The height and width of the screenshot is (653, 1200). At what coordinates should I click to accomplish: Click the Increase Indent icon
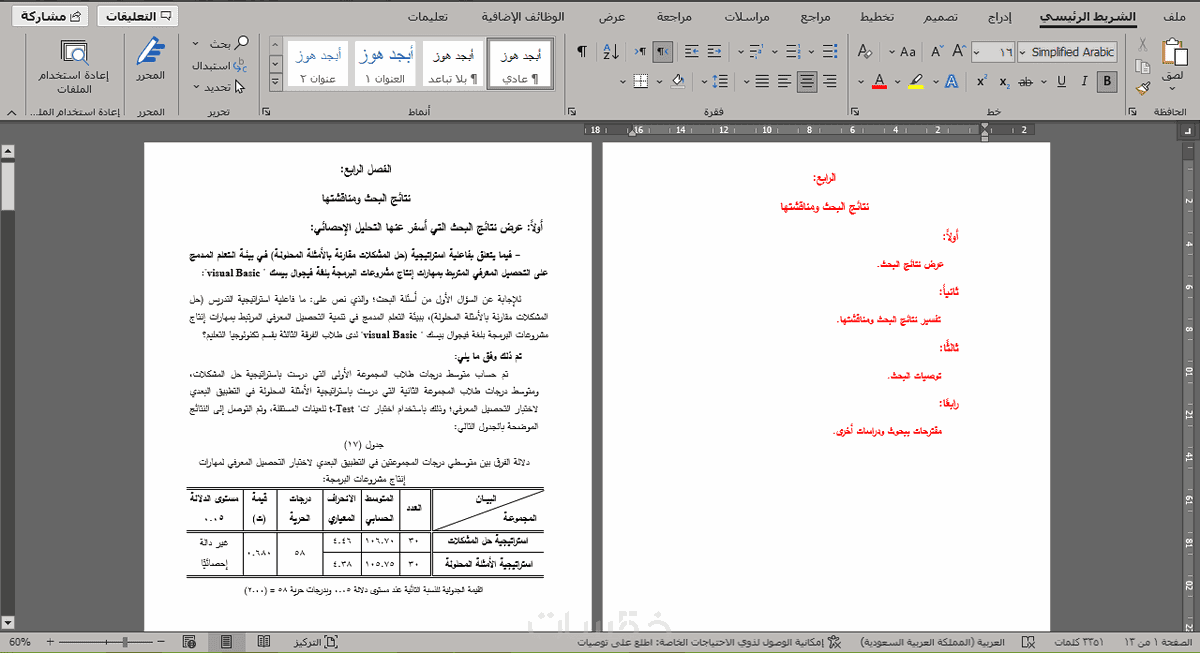click(692, 52)
